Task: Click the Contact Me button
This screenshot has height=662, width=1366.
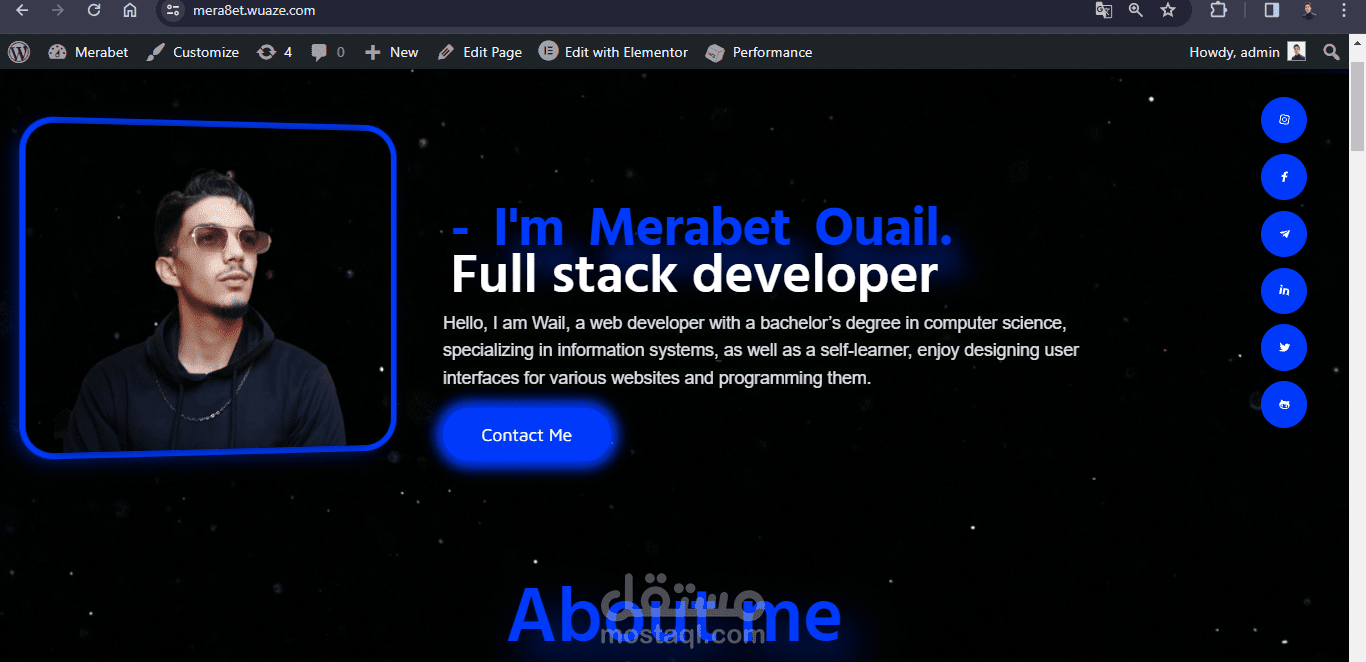Action: pyautogui.click(x=526, y=435)
